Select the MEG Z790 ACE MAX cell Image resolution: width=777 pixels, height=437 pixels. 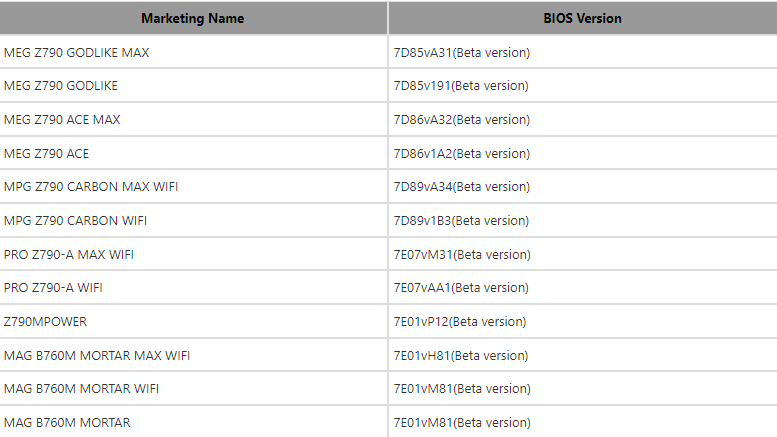pos(193,120)
